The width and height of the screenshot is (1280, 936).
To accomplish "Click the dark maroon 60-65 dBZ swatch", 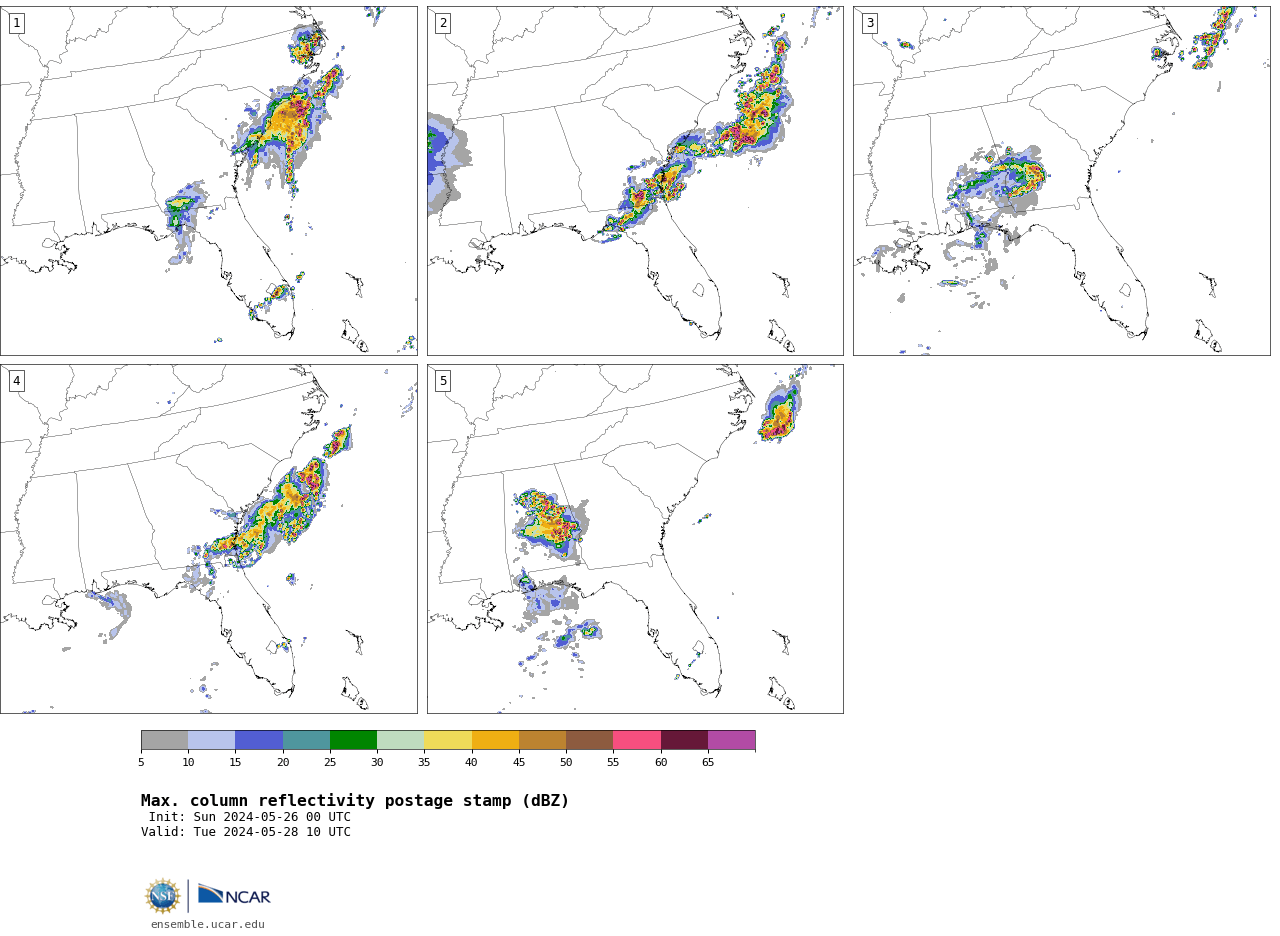I will point(684,740).
